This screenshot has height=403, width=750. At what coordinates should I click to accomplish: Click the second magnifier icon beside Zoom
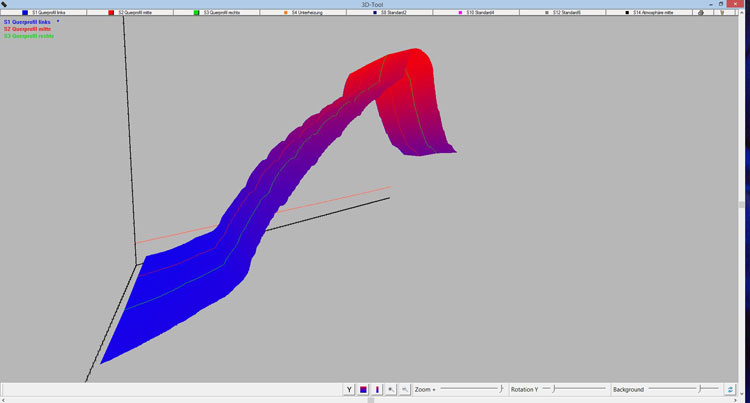pyautogui.click(x=405, y=389)
